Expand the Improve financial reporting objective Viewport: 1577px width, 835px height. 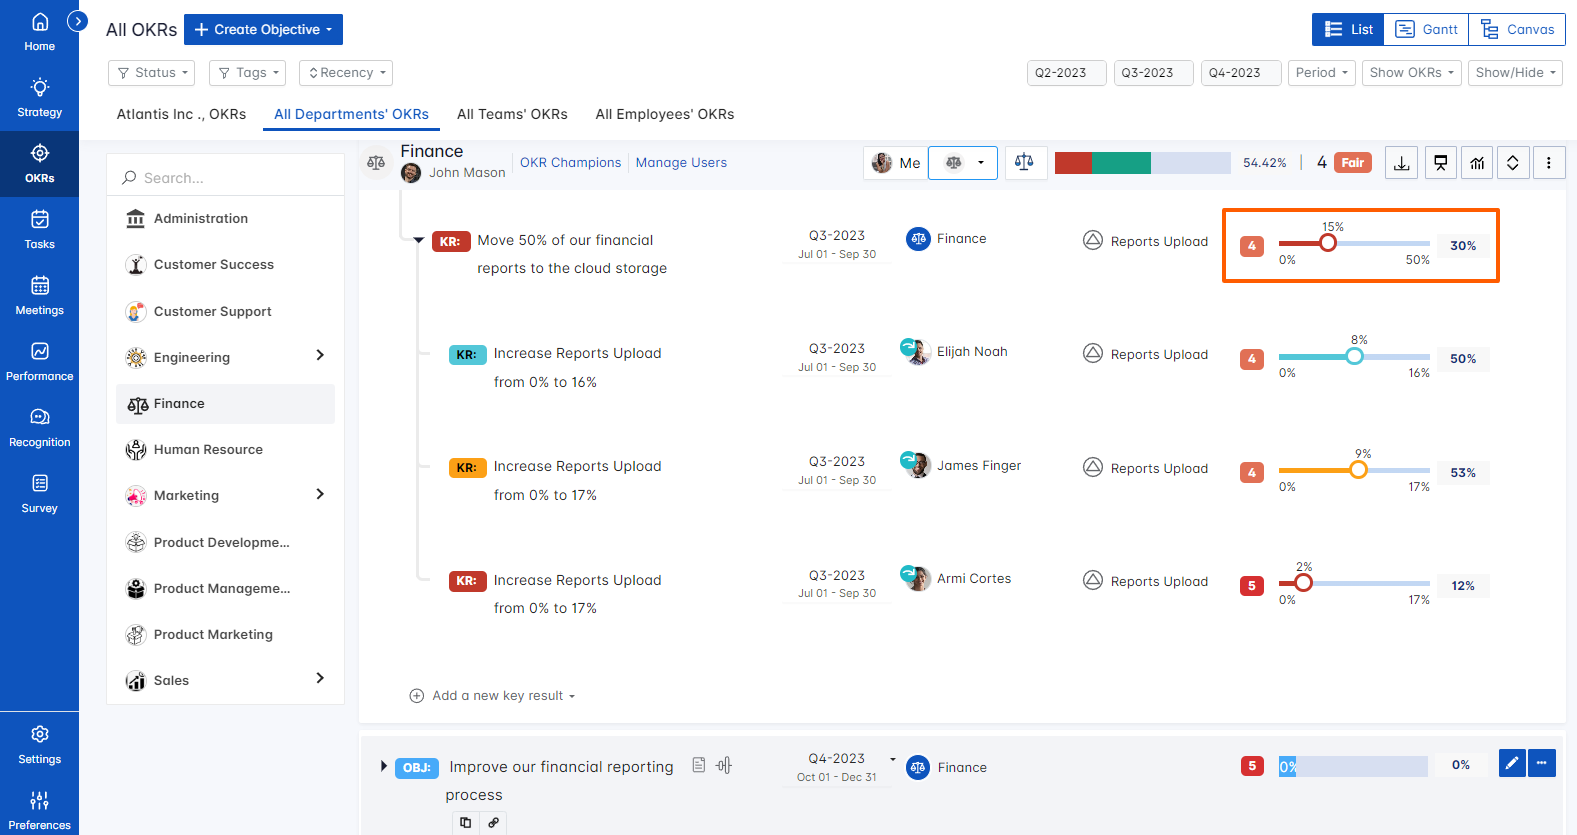click(383, 766)
